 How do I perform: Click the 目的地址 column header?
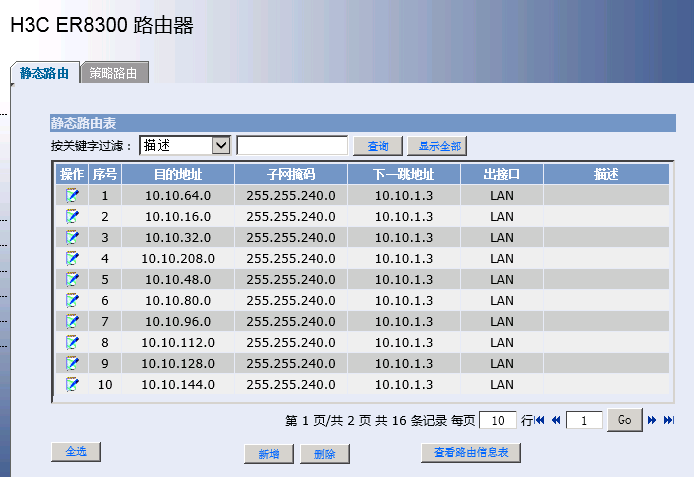(178, 174)
